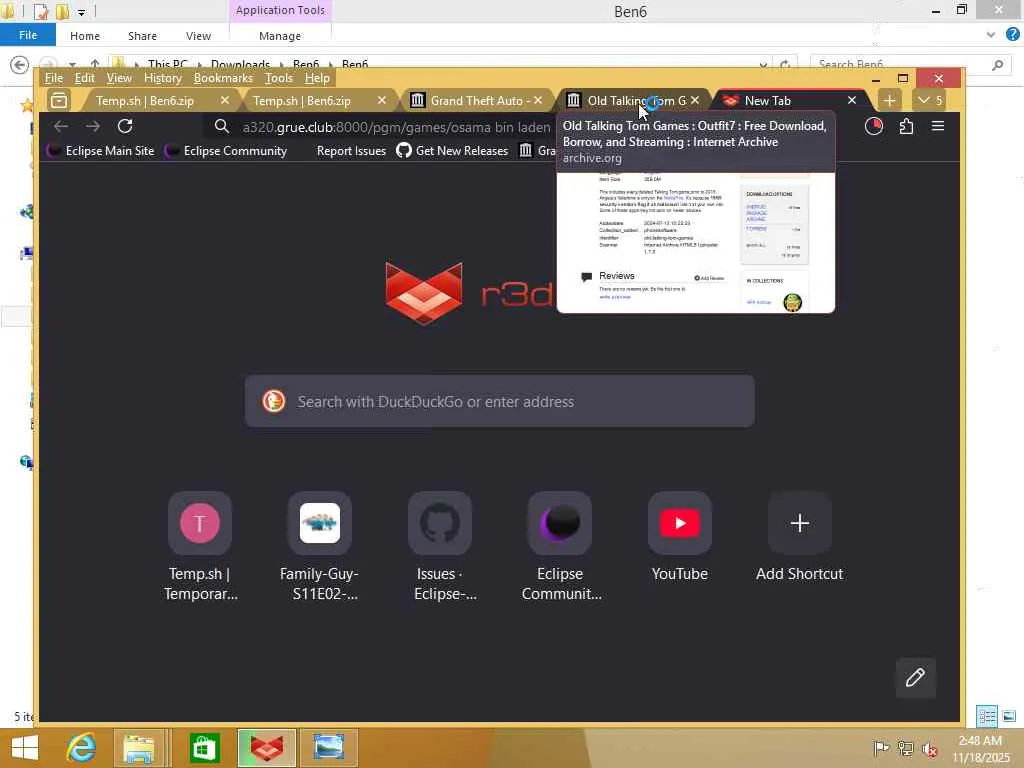Image resolution: width=1024 pixels, height=768 pixels.
Task: Open the Action Center flag tray icon
Action: [x=881, y=748]
